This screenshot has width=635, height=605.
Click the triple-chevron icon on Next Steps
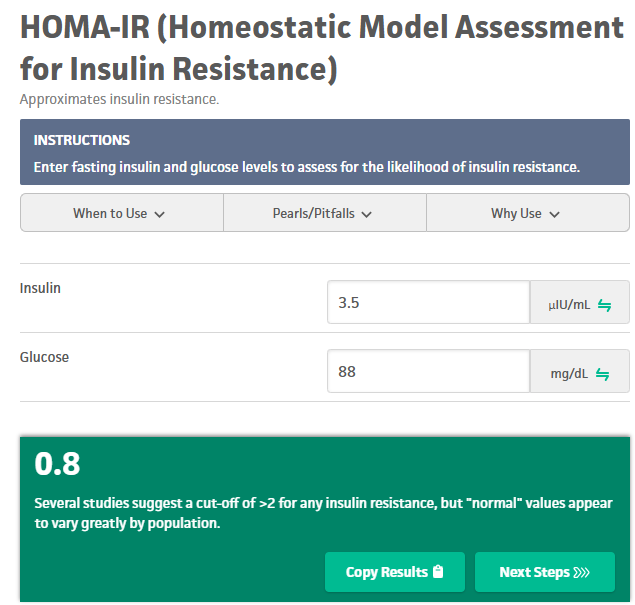582,572
